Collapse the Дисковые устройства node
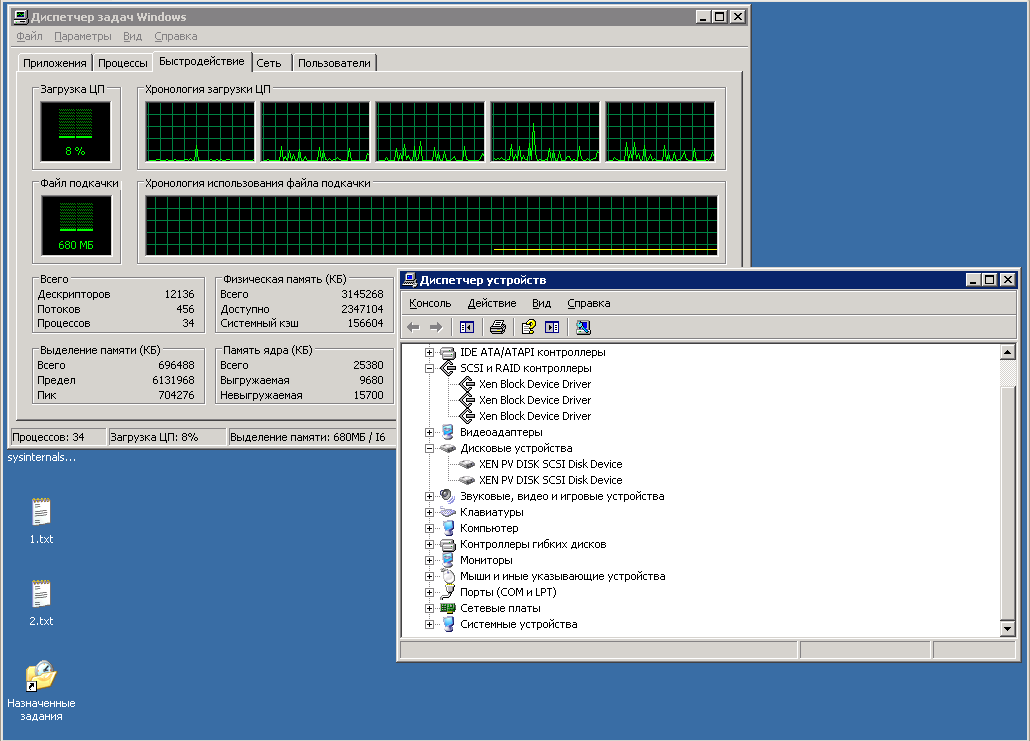 (429, 449)
